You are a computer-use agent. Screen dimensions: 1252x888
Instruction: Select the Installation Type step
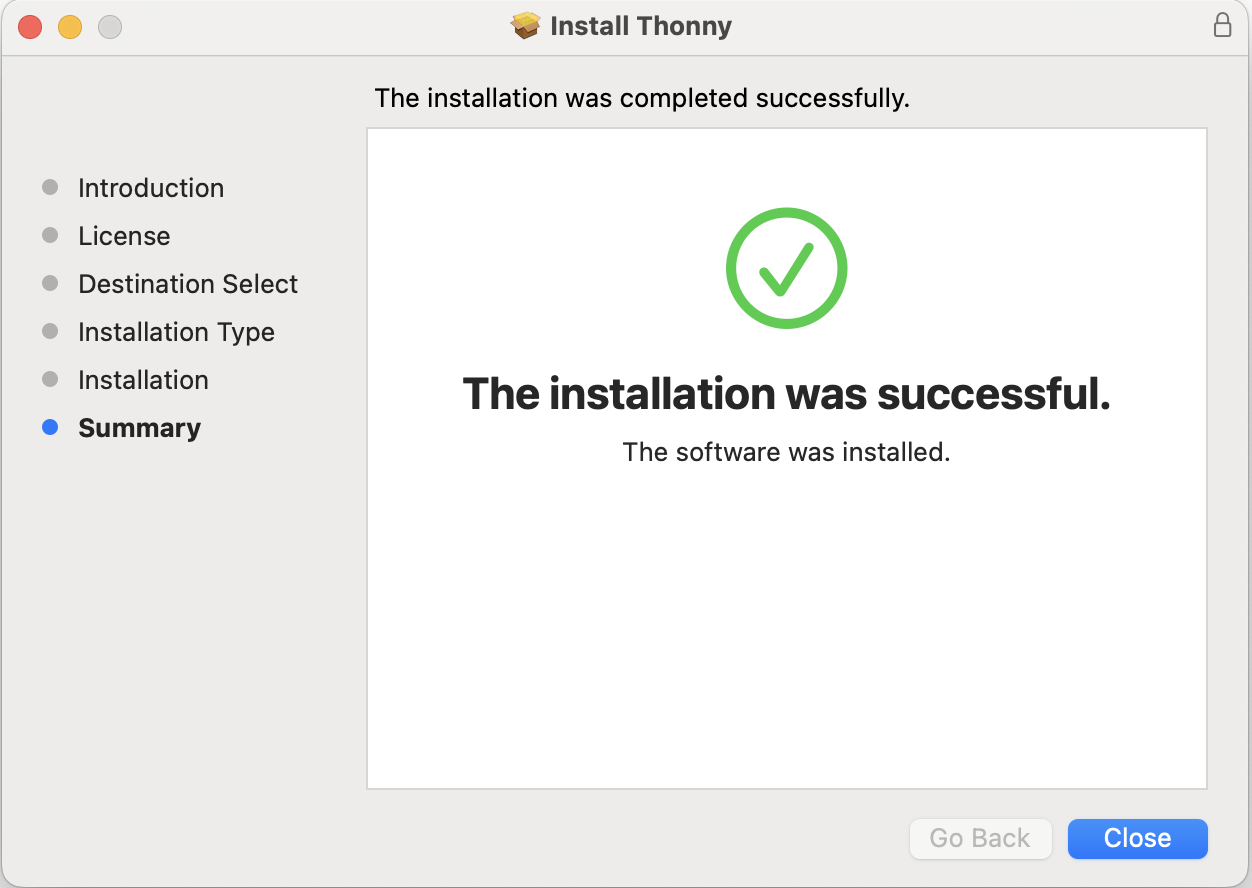point(176,331)
